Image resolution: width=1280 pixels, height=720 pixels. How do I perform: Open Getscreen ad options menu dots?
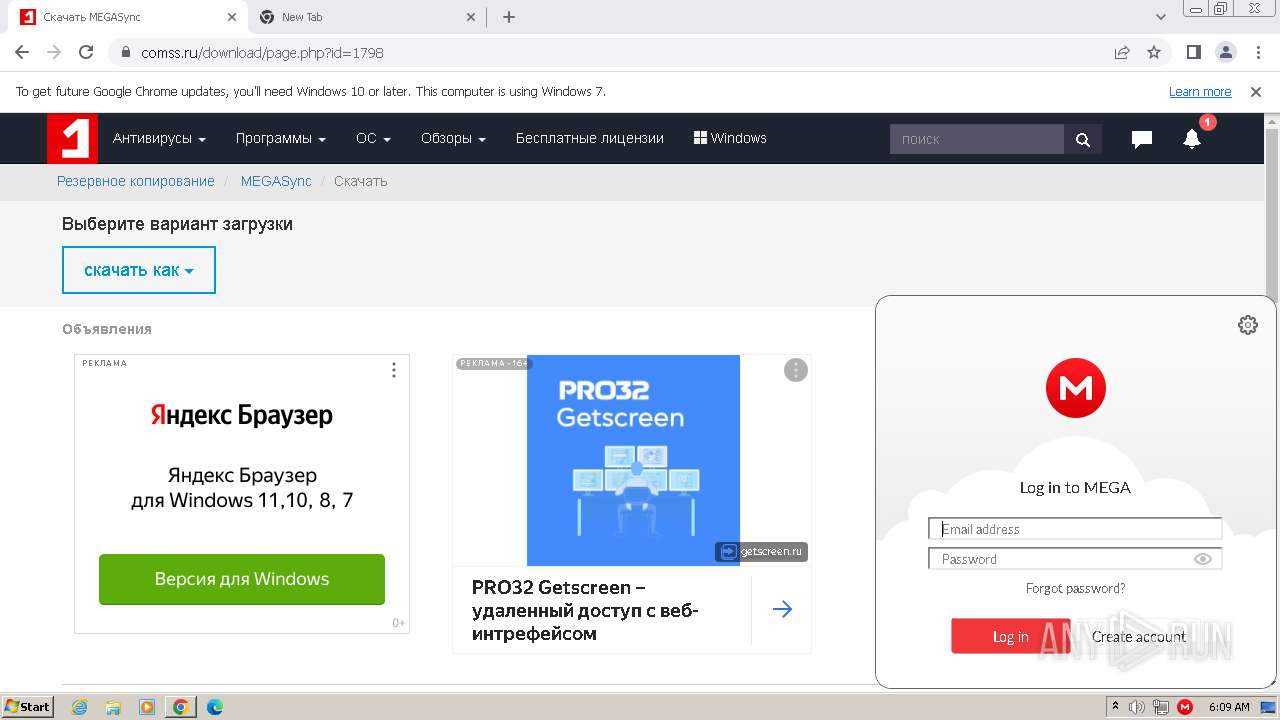pos(796,370)
